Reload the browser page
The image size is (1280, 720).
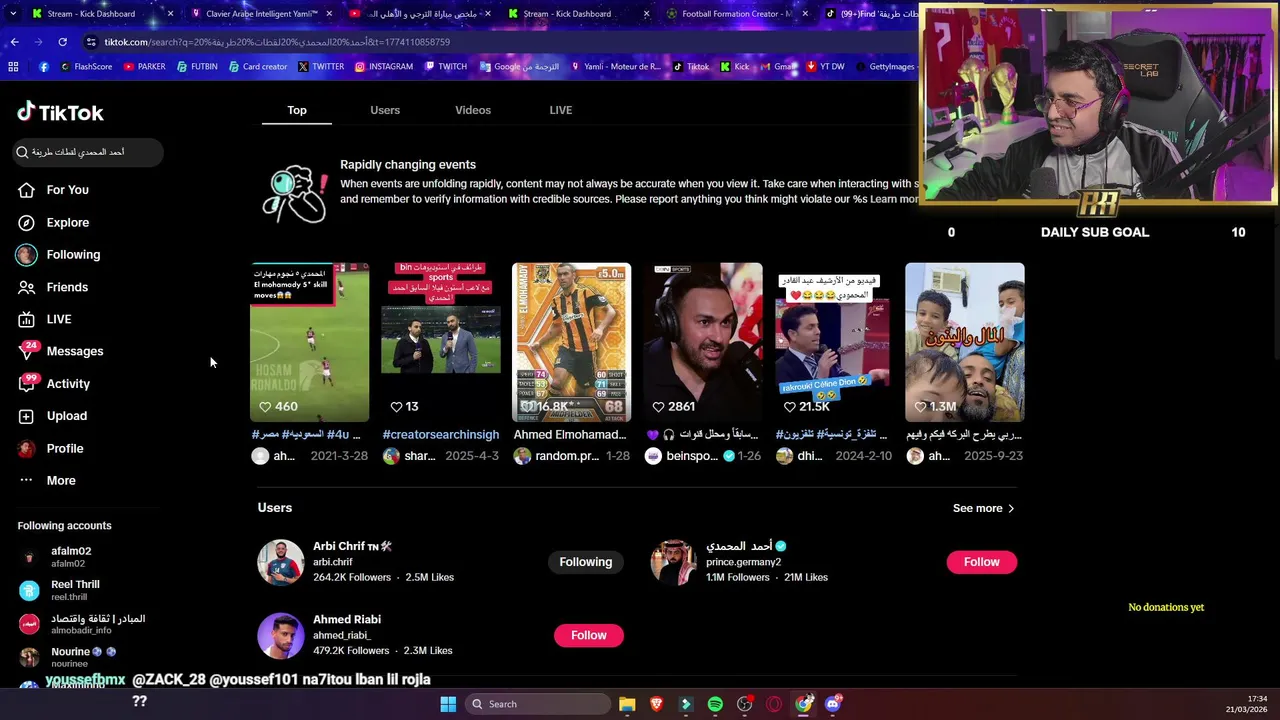tap(62, 42)
